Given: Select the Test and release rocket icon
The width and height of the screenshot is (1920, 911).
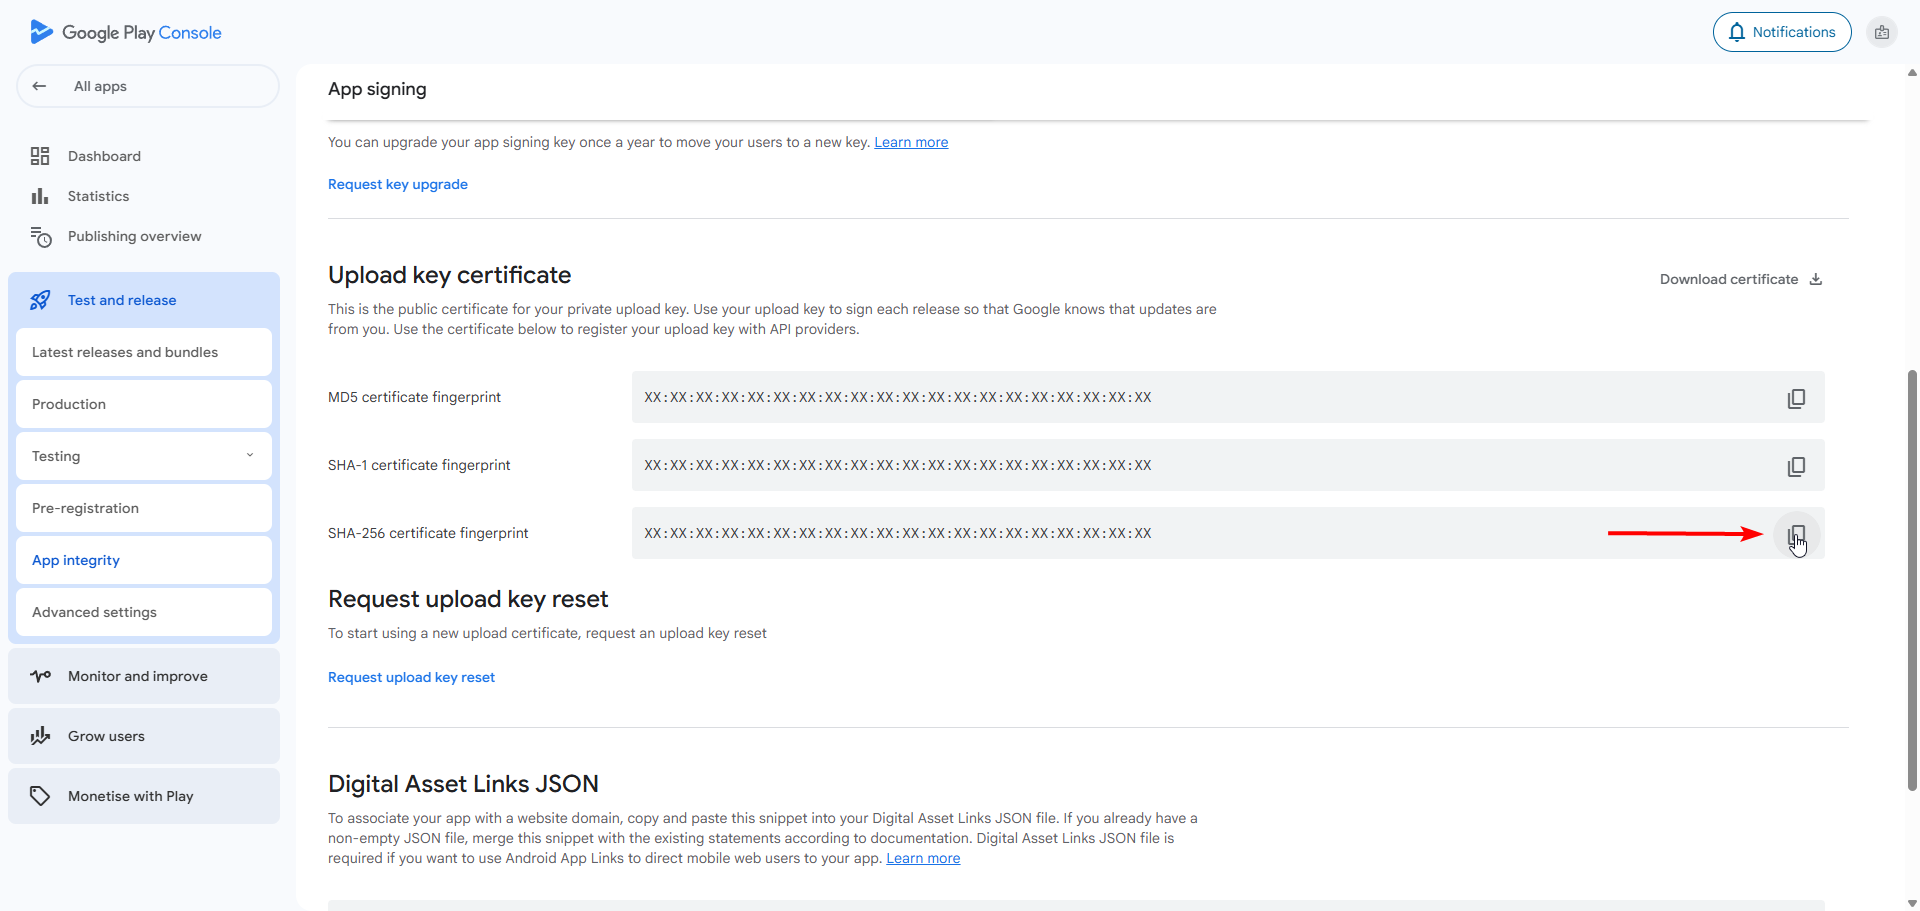Looking at the screenshot, I should tap(40, 300).
